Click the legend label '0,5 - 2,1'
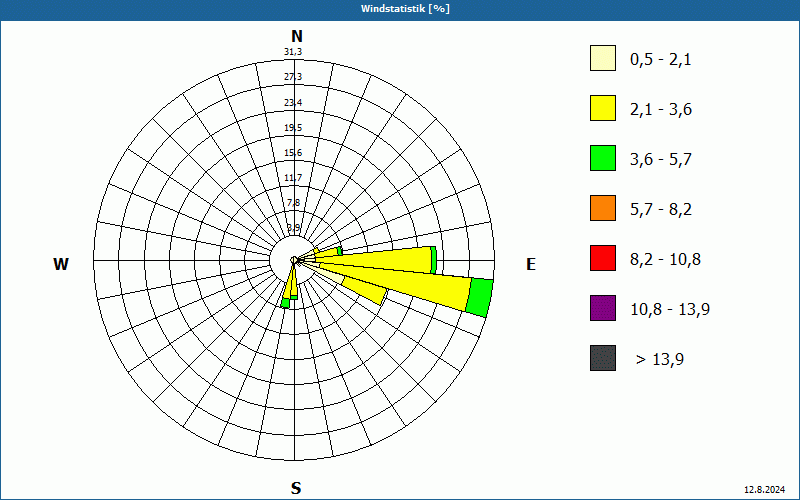The image size is (800, 500). (x=661, y=60)
